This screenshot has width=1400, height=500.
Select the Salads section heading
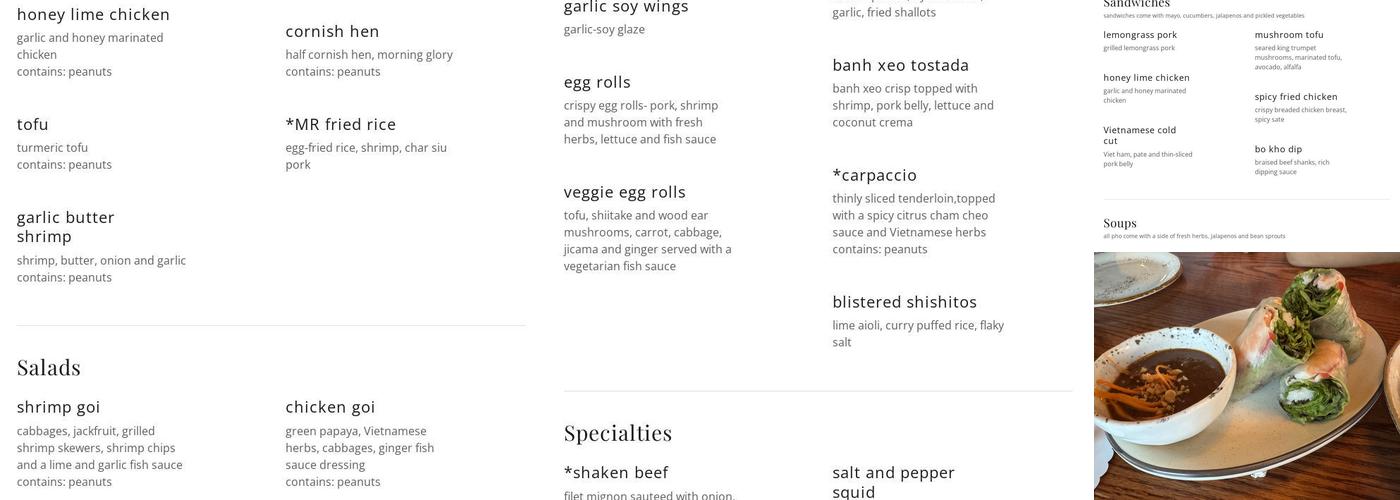pos(49,367)
